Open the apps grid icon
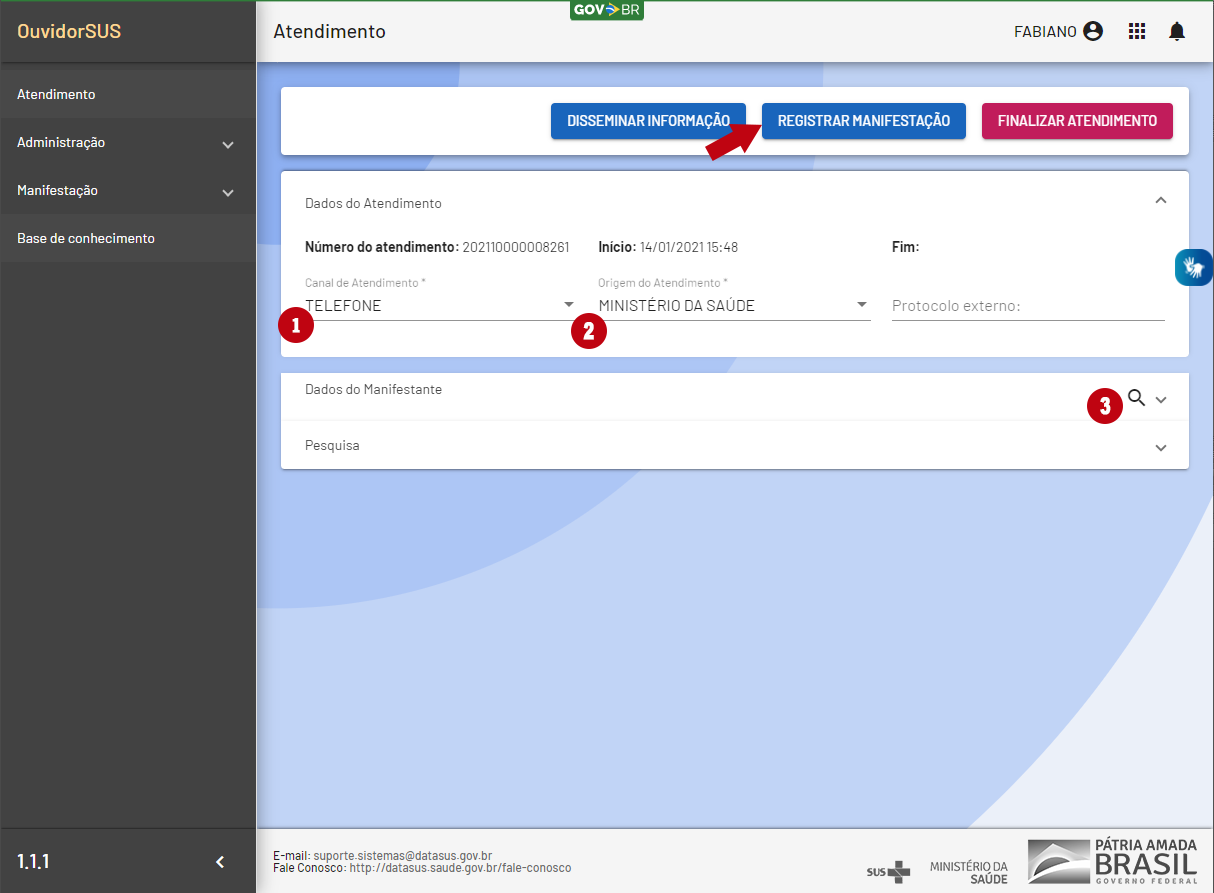 1137,32
